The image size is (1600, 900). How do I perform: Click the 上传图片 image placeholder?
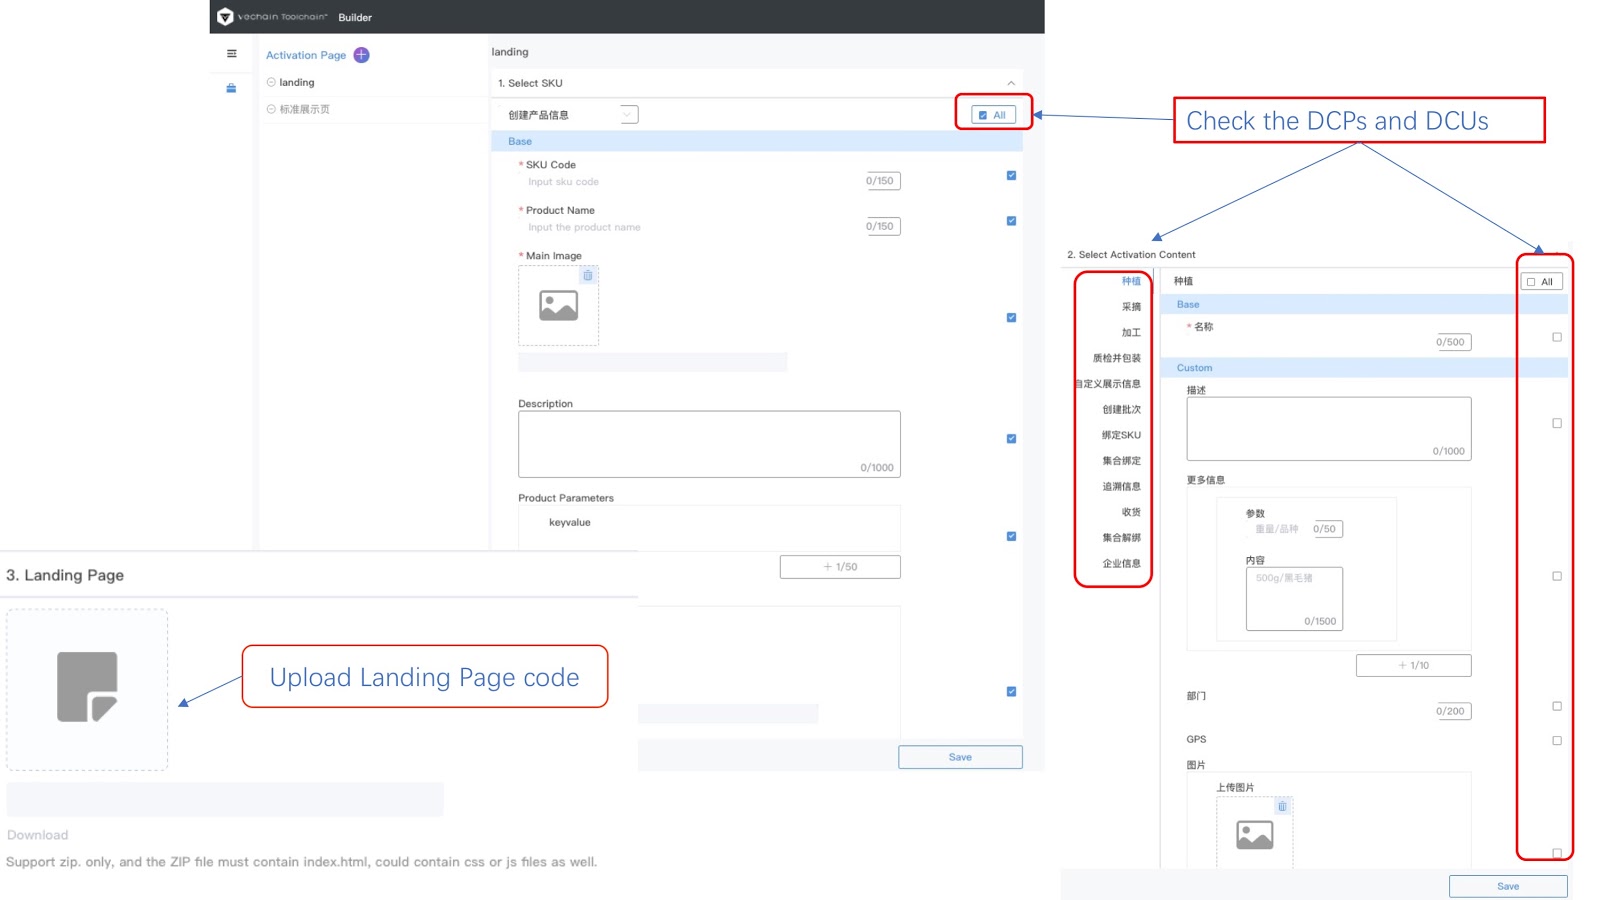pyautogui.click(x=1254, y=834)
